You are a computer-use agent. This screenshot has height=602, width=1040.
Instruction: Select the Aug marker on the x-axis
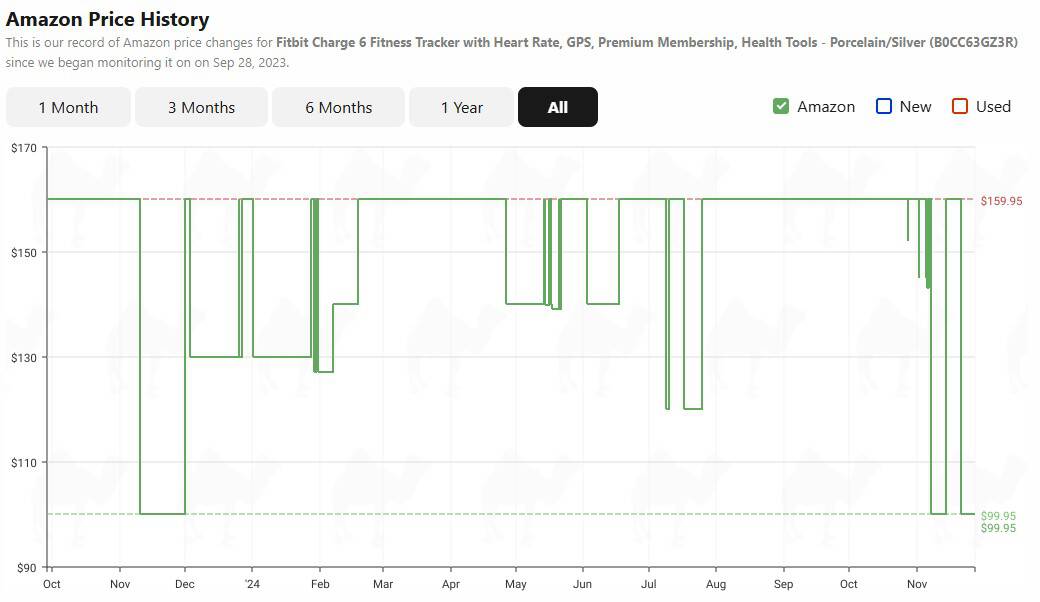tap(716, 584)
